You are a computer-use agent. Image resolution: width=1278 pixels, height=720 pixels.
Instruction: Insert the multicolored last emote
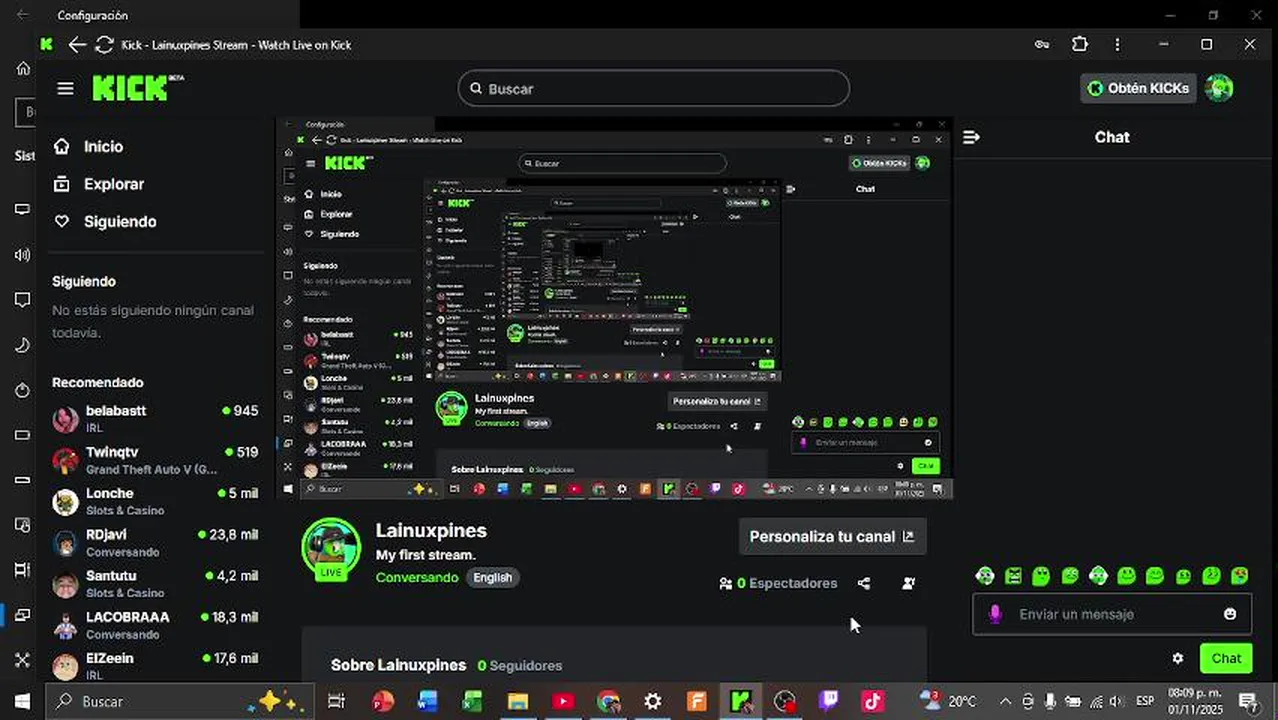tap(1239, 575)
